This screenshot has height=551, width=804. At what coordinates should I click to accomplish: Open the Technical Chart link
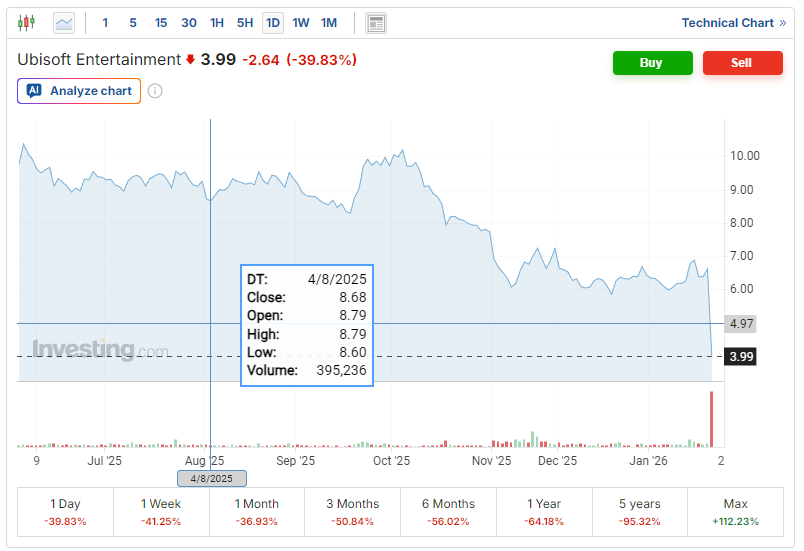pos(733,23)
